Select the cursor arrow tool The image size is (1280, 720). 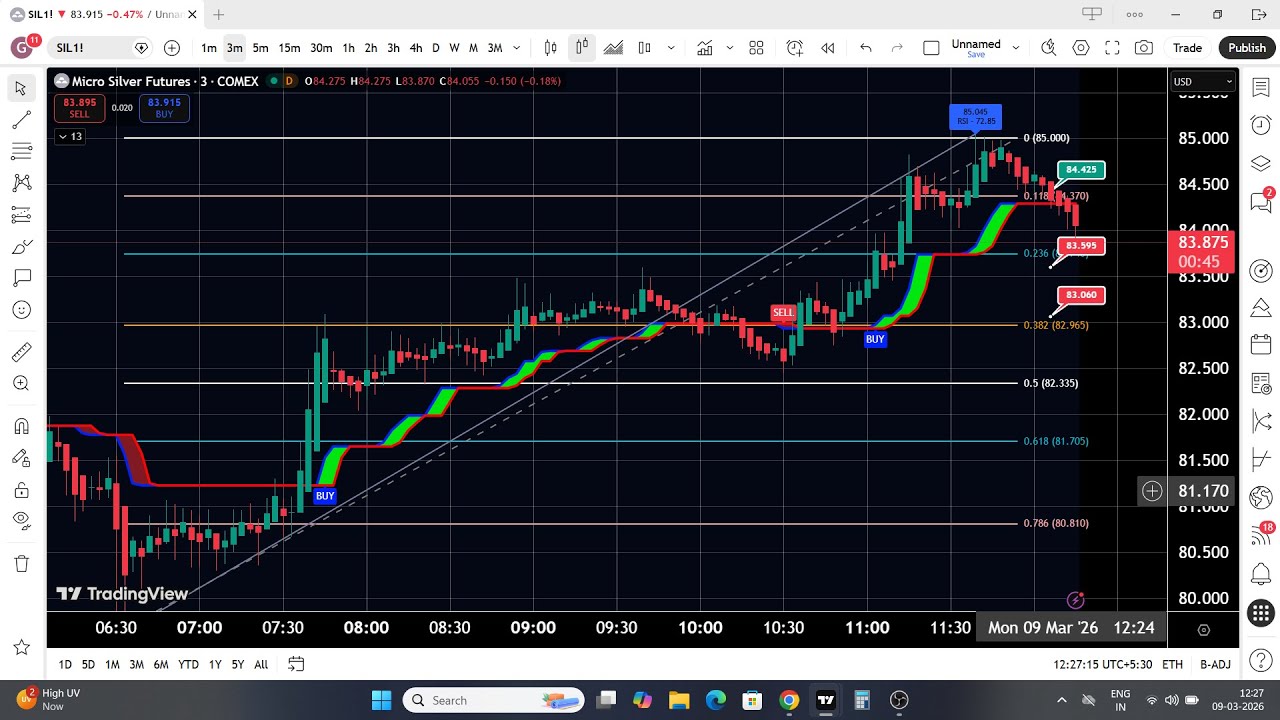21,89
